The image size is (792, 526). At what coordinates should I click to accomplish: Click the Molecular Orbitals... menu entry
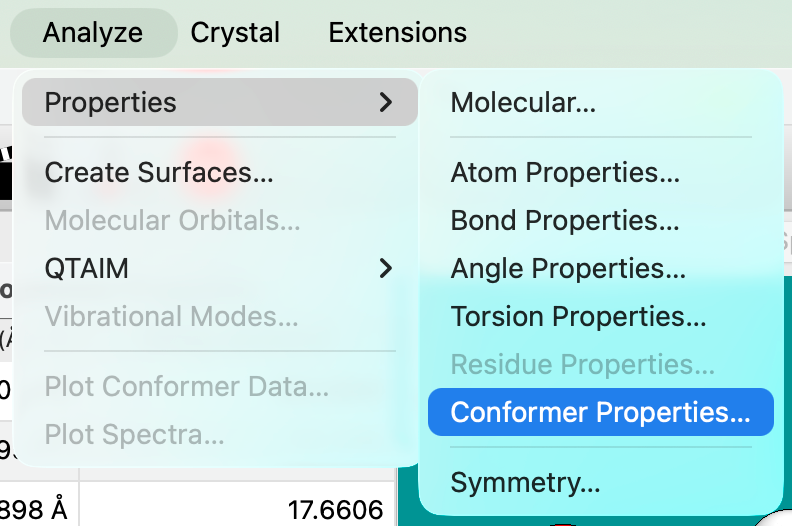click(x=172, y=220)
